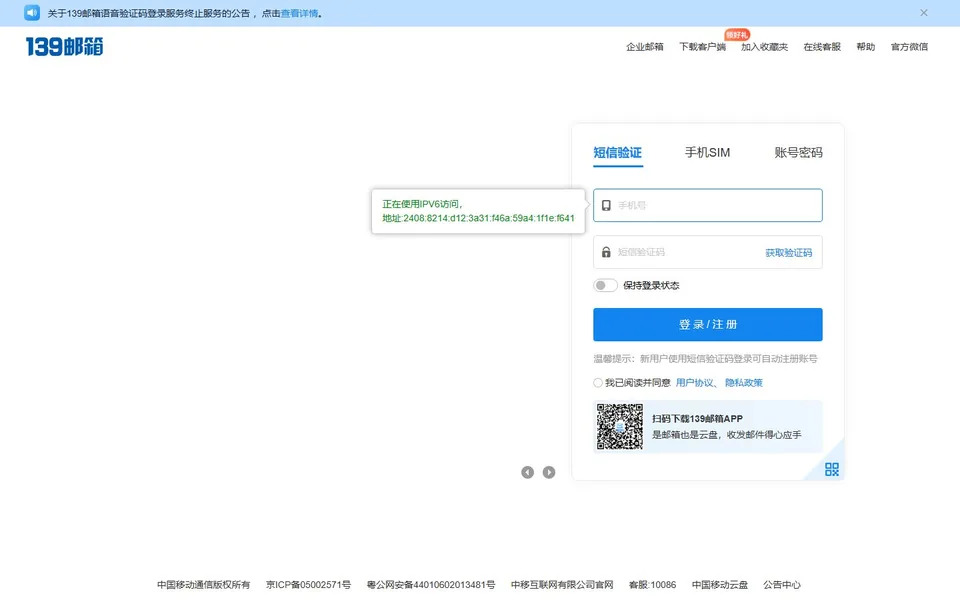Switch to 短信验证 tab
The width and height of the screenshot is (960, 600).
618,152
